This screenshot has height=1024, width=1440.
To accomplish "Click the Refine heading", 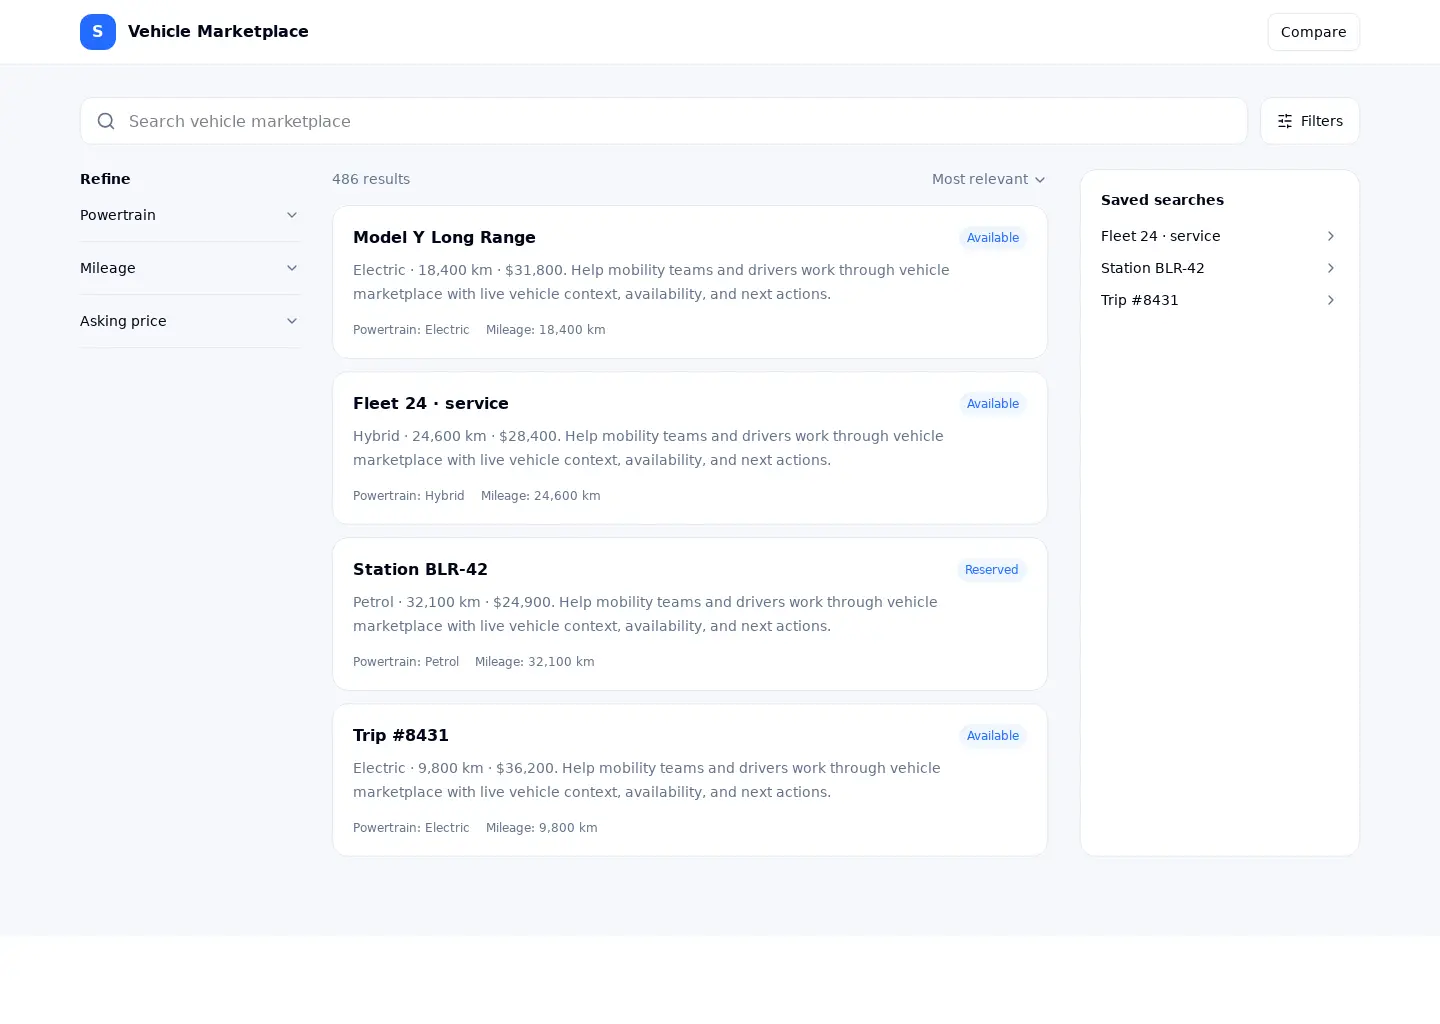I will click(x=105, y=179).
